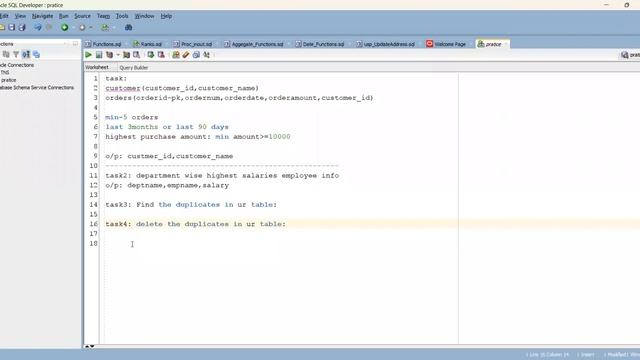Click the Open folder icon in main toolbar

(2, 27)
